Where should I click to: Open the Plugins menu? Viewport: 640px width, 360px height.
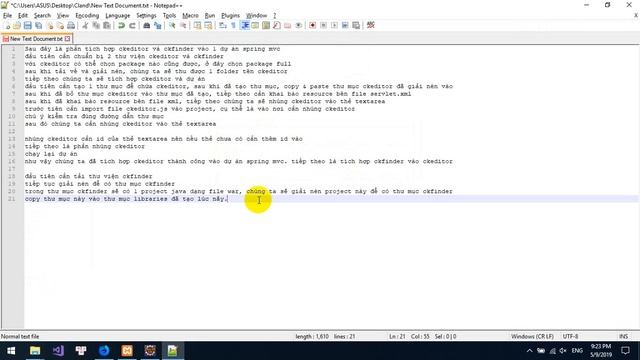[x=230, y=16]
